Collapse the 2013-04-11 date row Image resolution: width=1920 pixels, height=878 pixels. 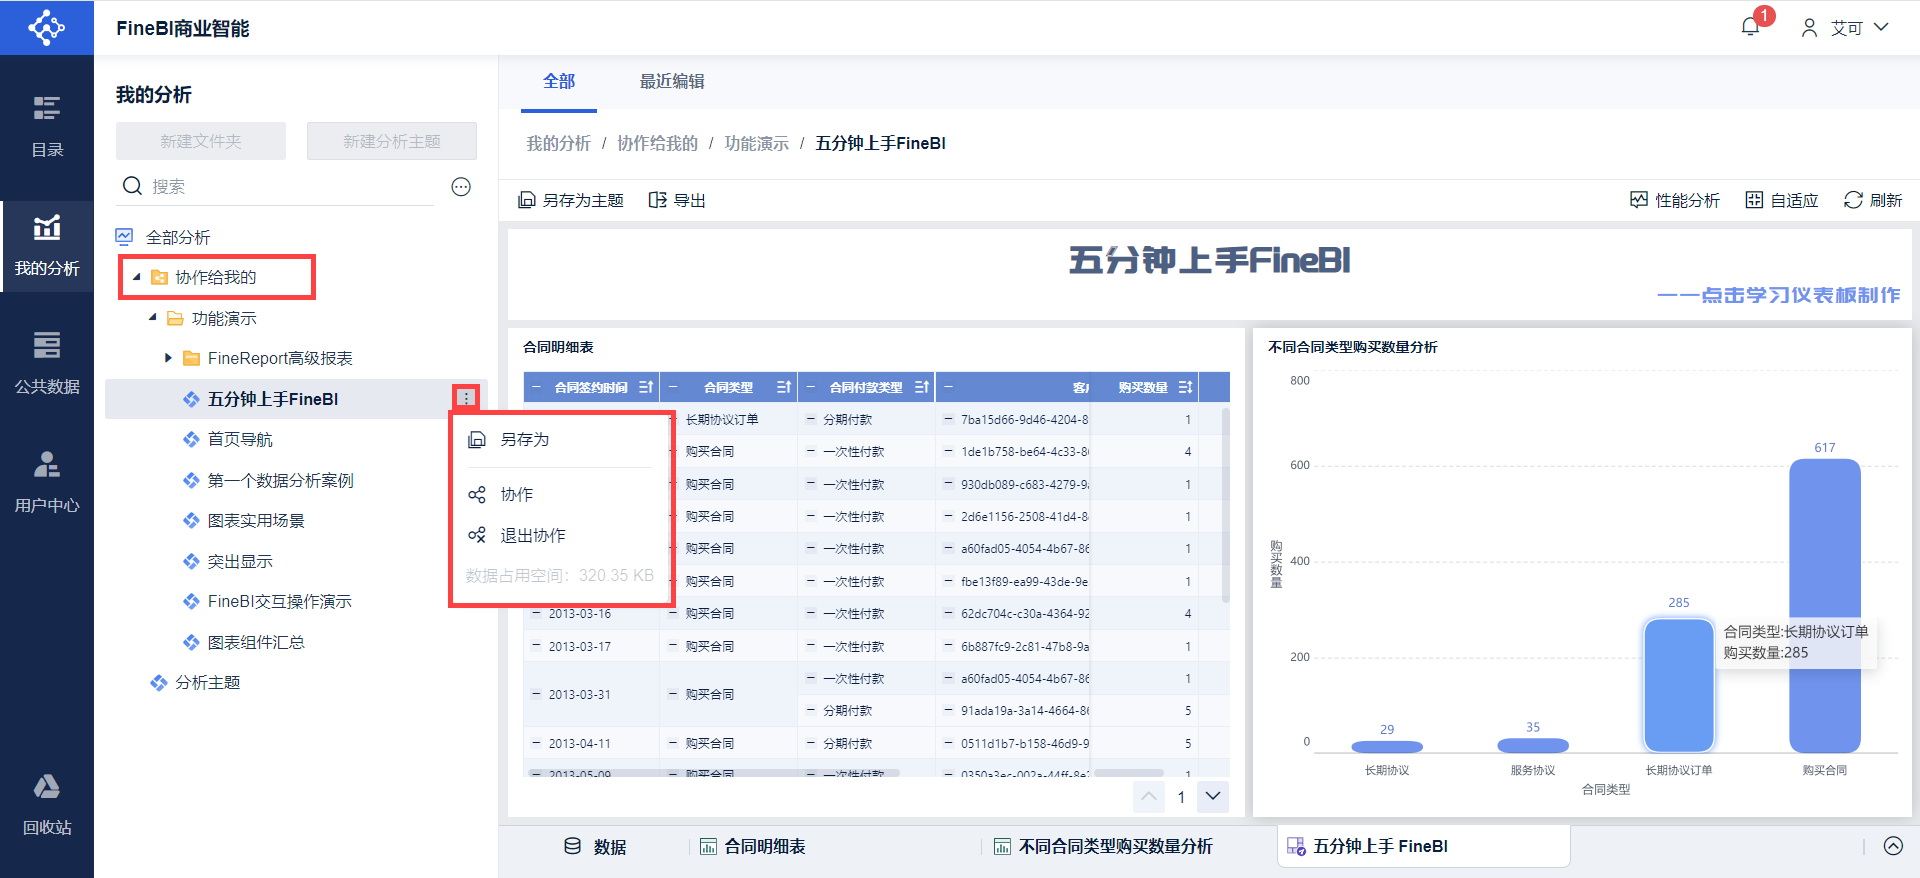coord(536,743)
